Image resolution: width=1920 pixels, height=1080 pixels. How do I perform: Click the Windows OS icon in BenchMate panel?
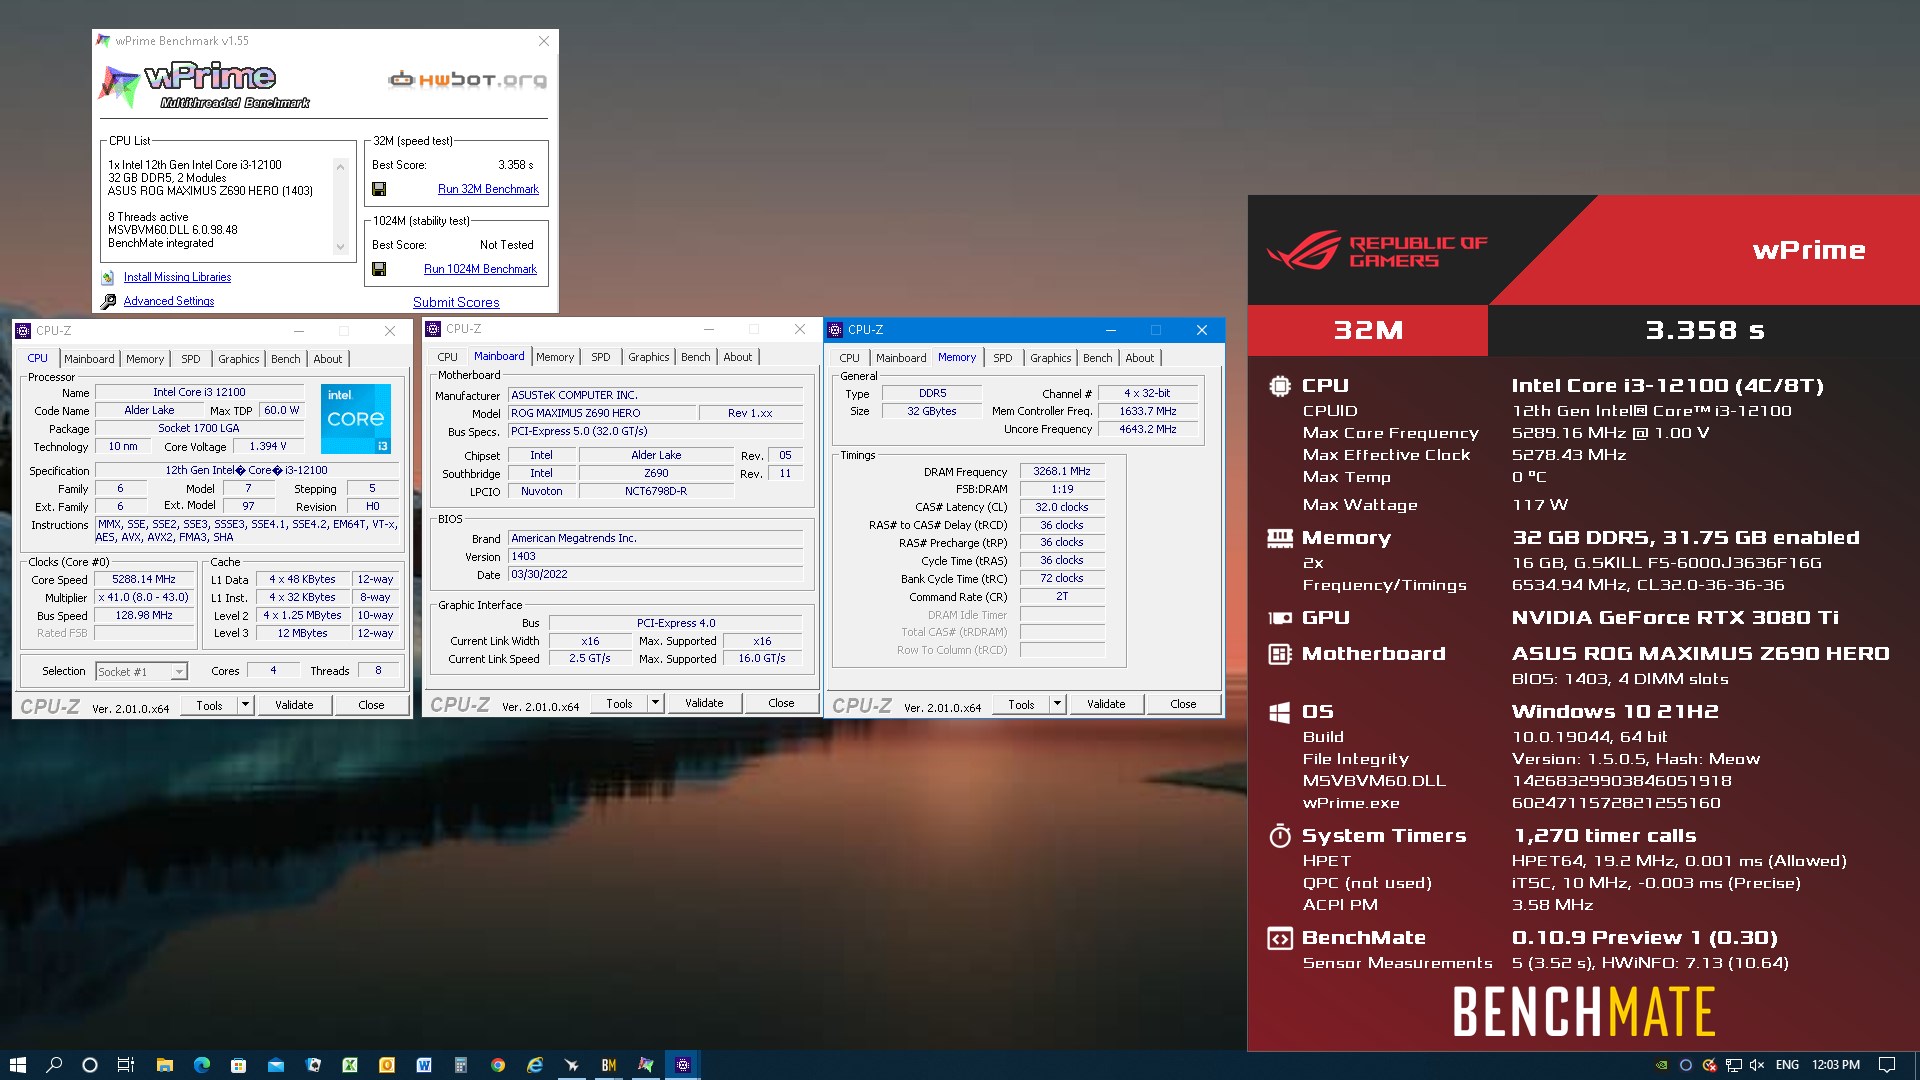pyautogui.click(x=1279, y=712)
